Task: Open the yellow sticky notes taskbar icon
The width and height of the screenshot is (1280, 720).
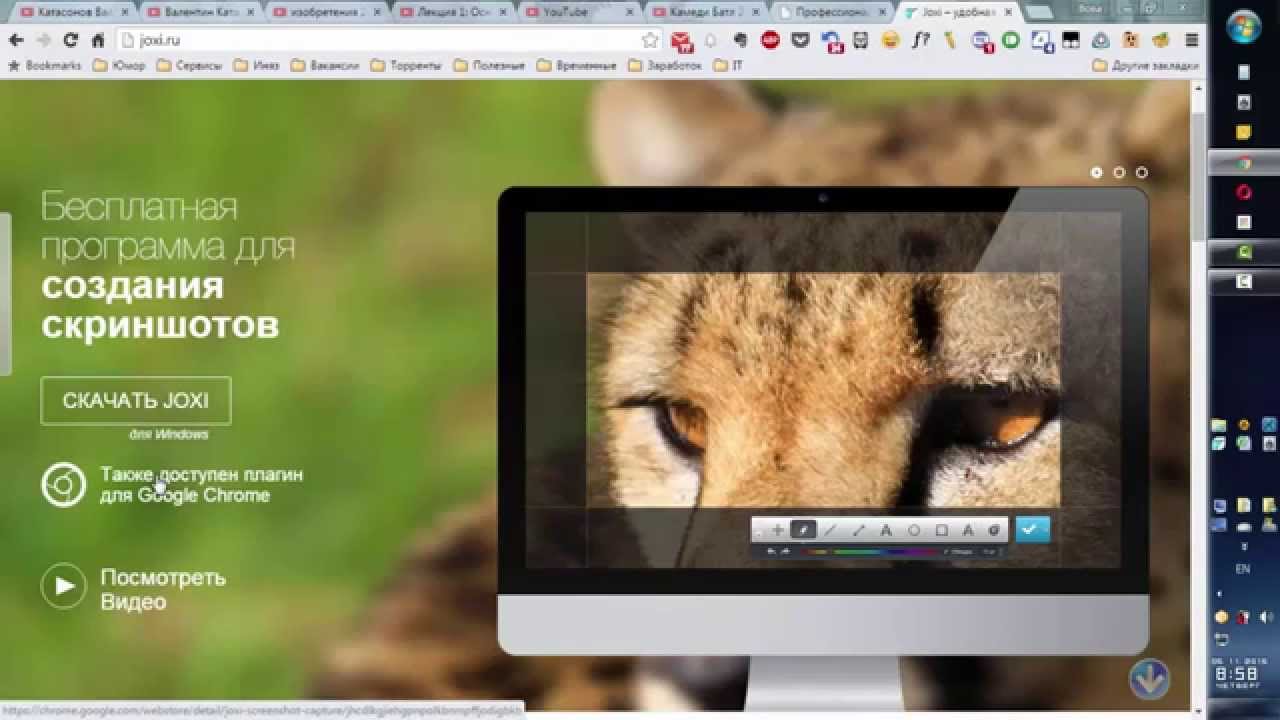Action: pyautogui.click(x=1244, y=132)
